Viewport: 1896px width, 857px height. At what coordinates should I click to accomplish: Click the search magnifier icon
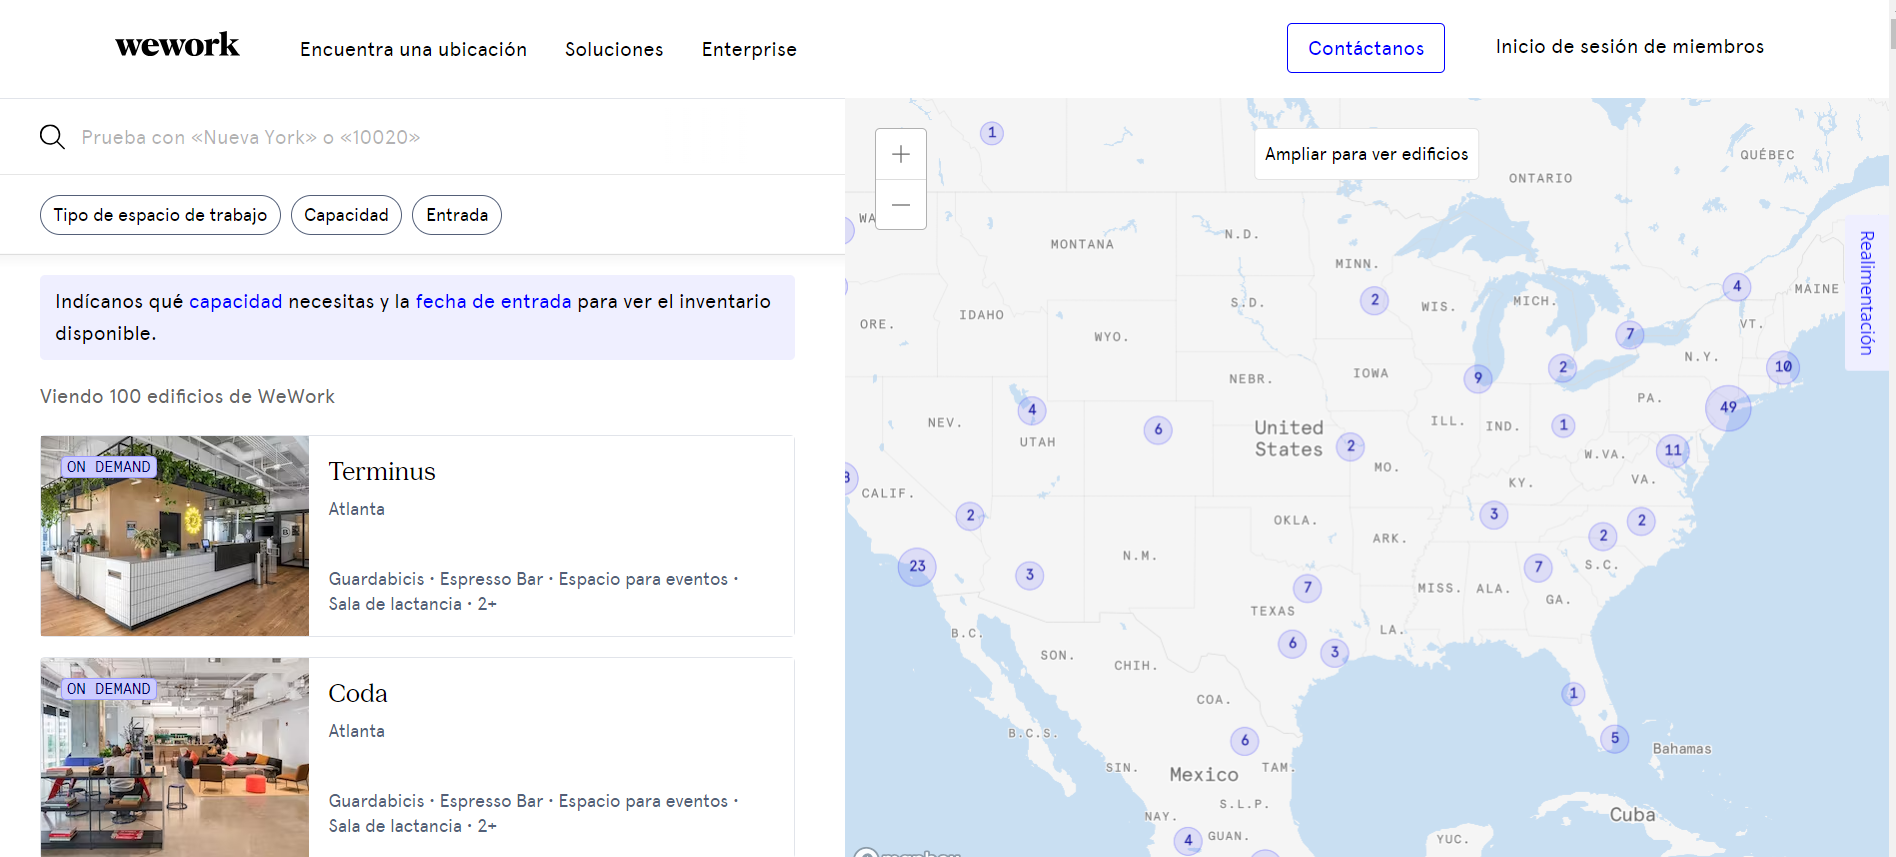[x=52, y=137]
